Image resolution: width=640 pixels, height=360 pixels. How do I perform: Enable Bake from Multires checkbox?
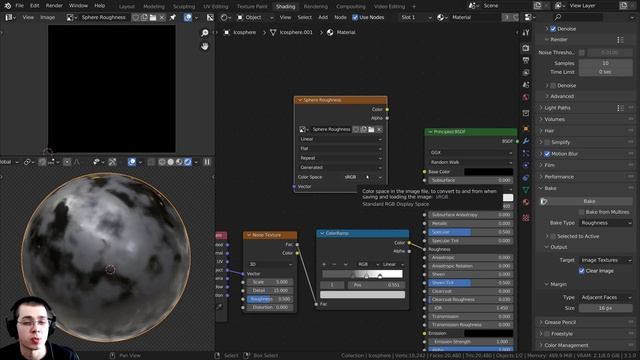coord(582,212)
